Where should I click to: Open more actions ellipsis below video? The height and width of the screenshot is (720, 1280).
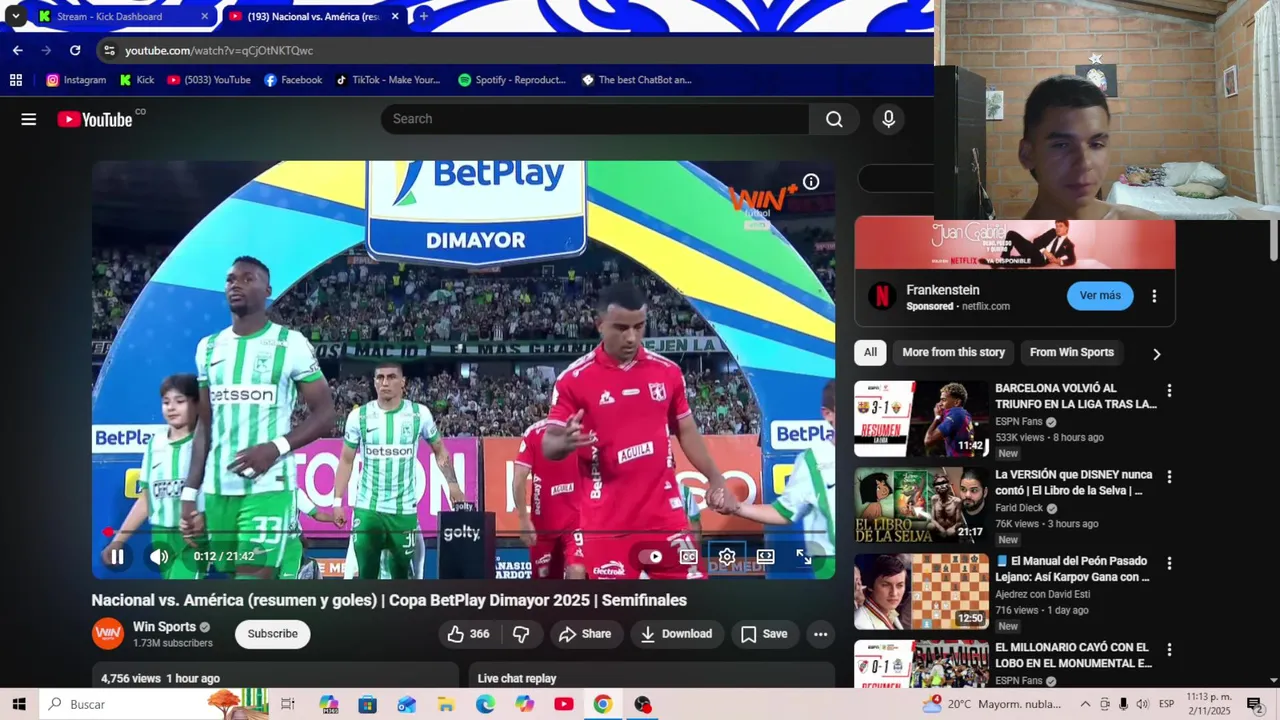point(820,634)
